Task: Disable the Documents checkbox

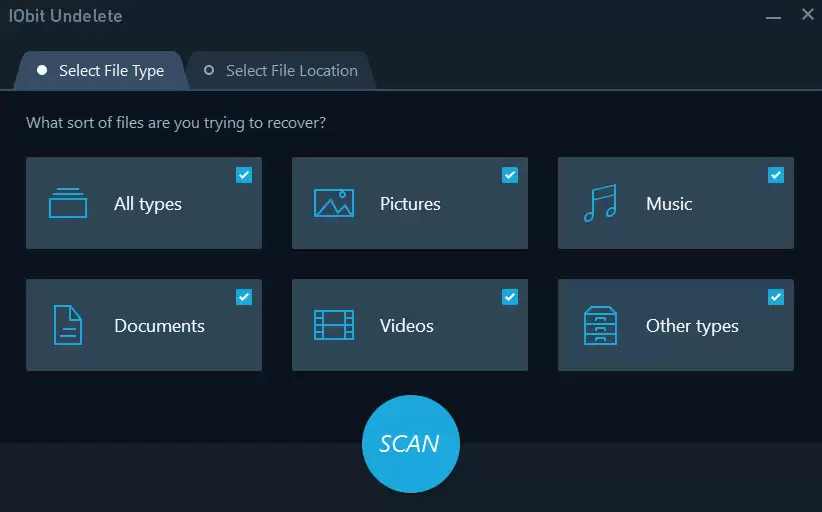Action: coord(244,297)
